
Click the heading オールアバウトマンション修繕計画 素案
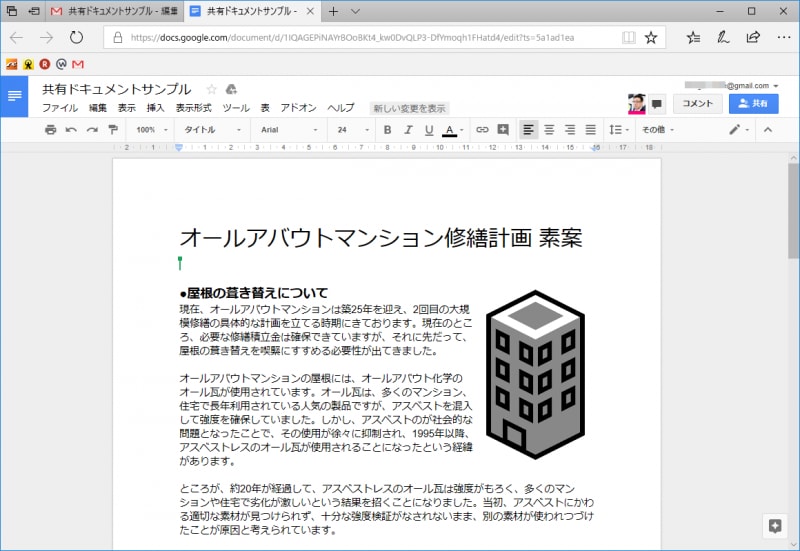coord(381,238)
